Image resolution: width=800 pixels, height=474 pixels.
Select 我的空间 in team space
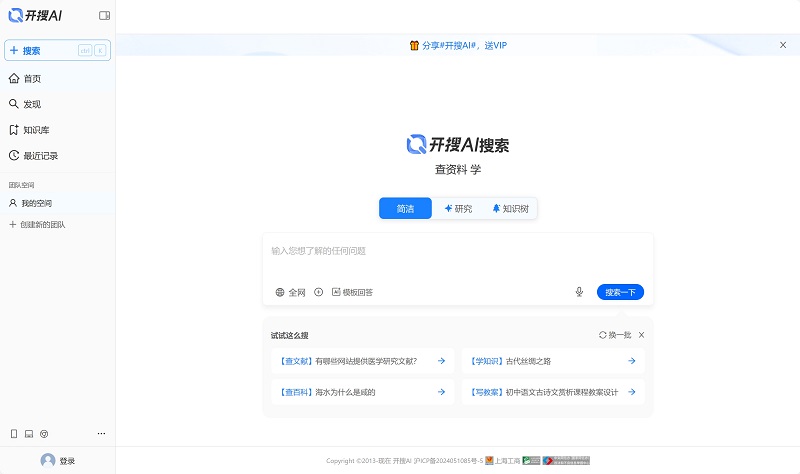coord(57,203)
